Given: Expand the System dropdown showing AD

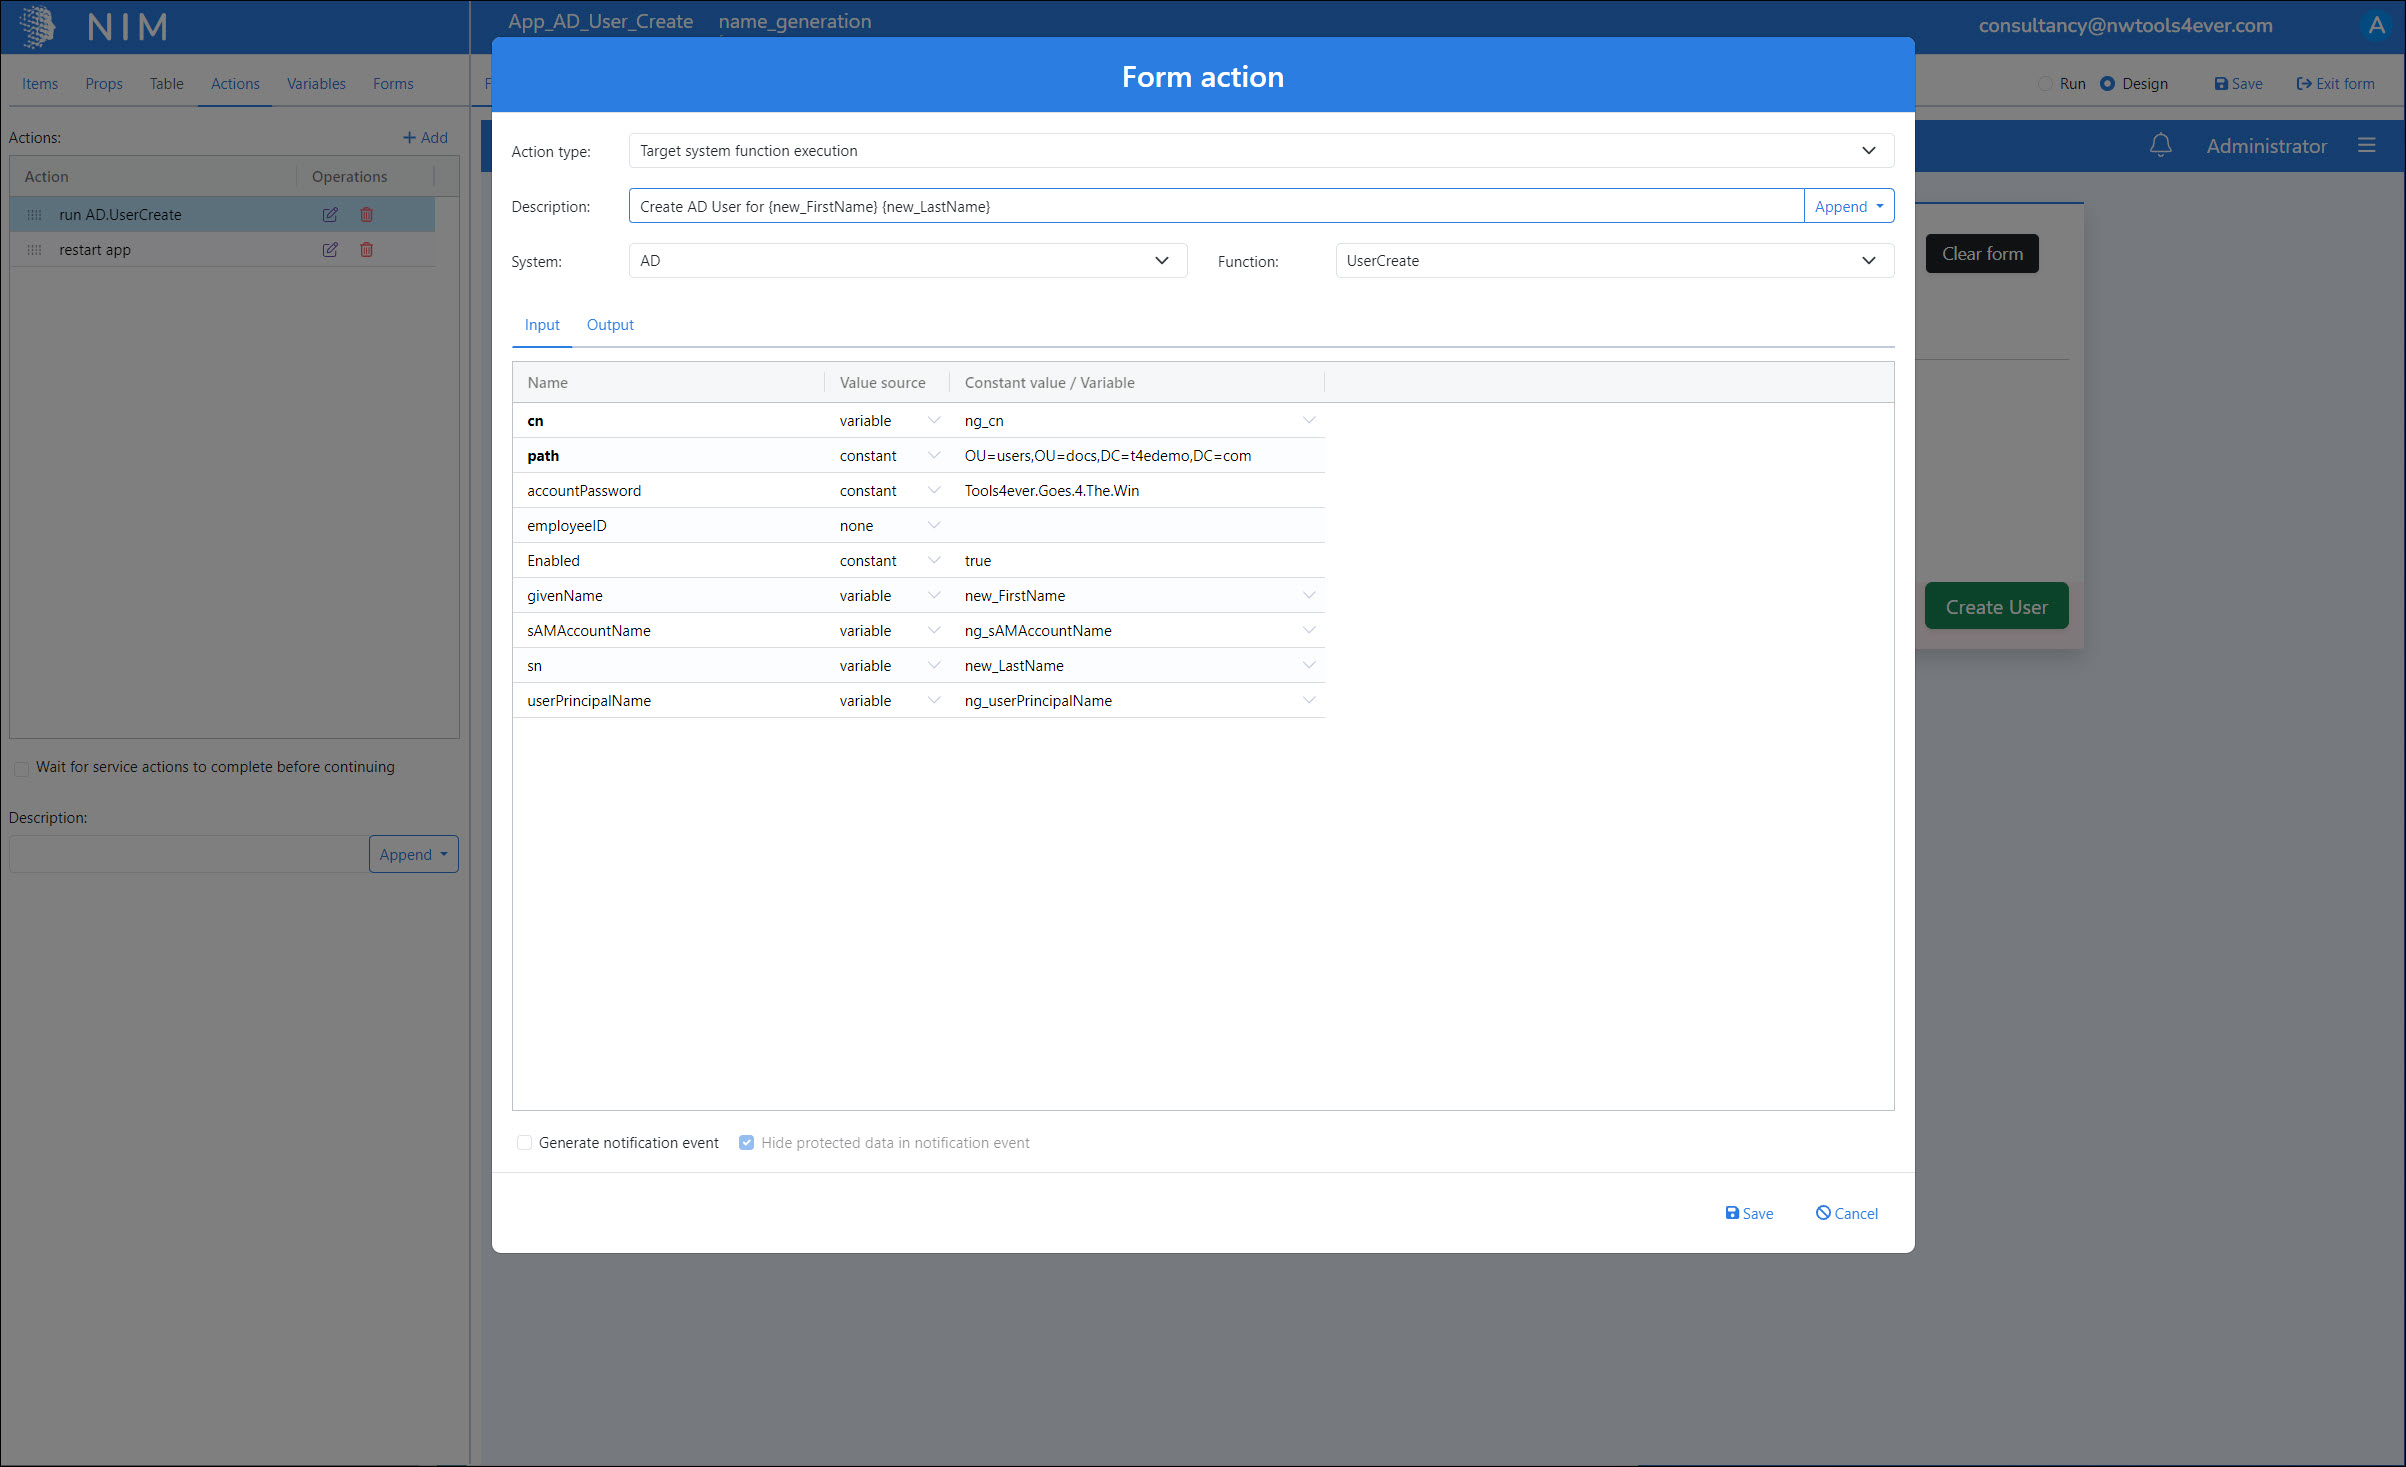Looking at the screenshot, I should (x=907, y=261).
